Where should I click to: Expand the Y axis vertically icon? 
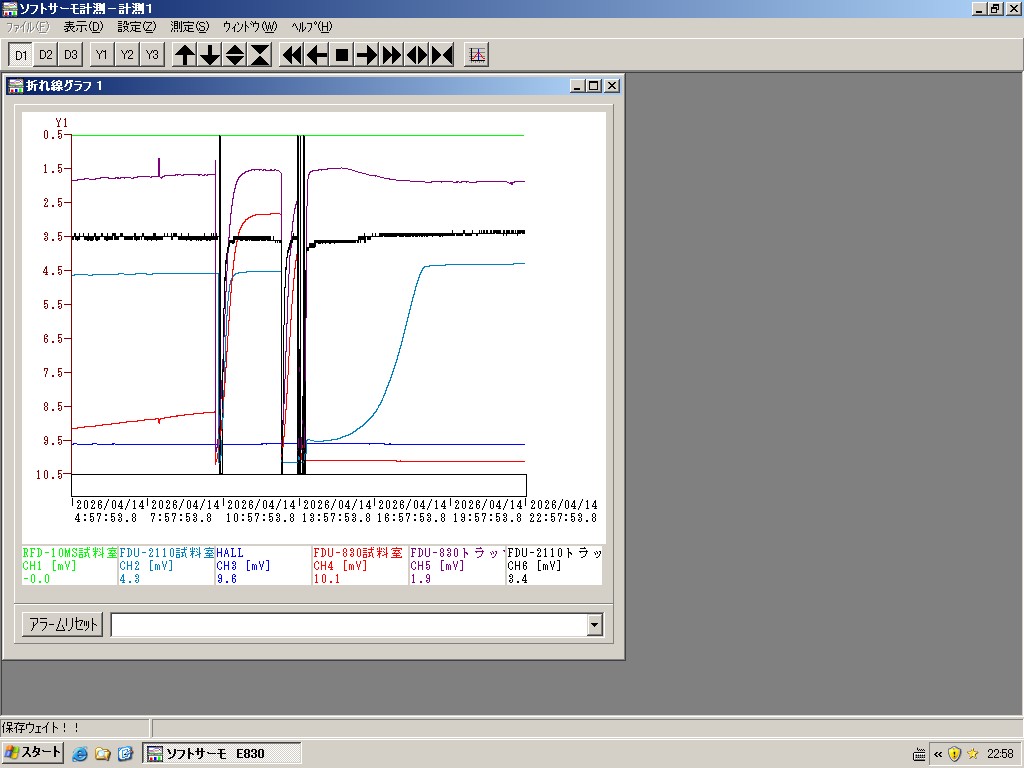[x=235, y=55]
